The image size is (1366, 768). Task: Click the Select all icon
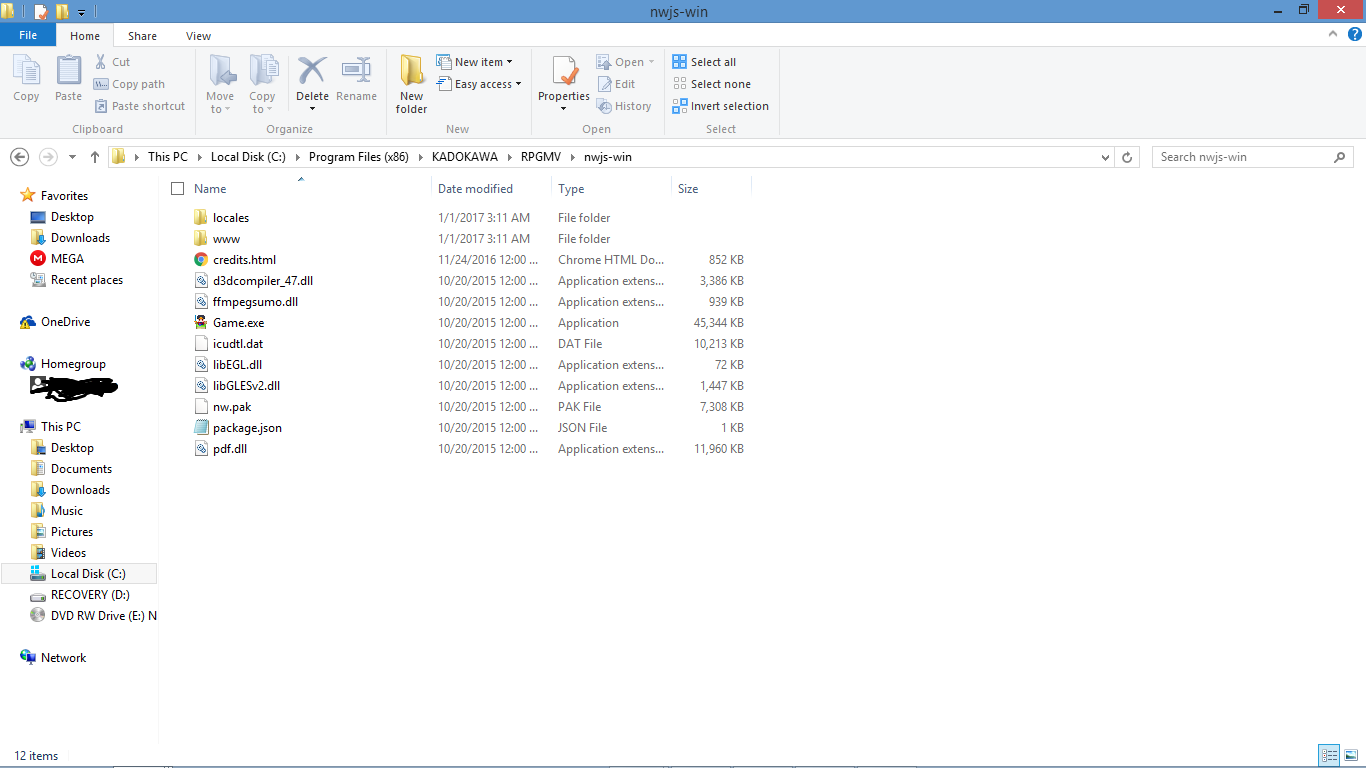point(680,62)
